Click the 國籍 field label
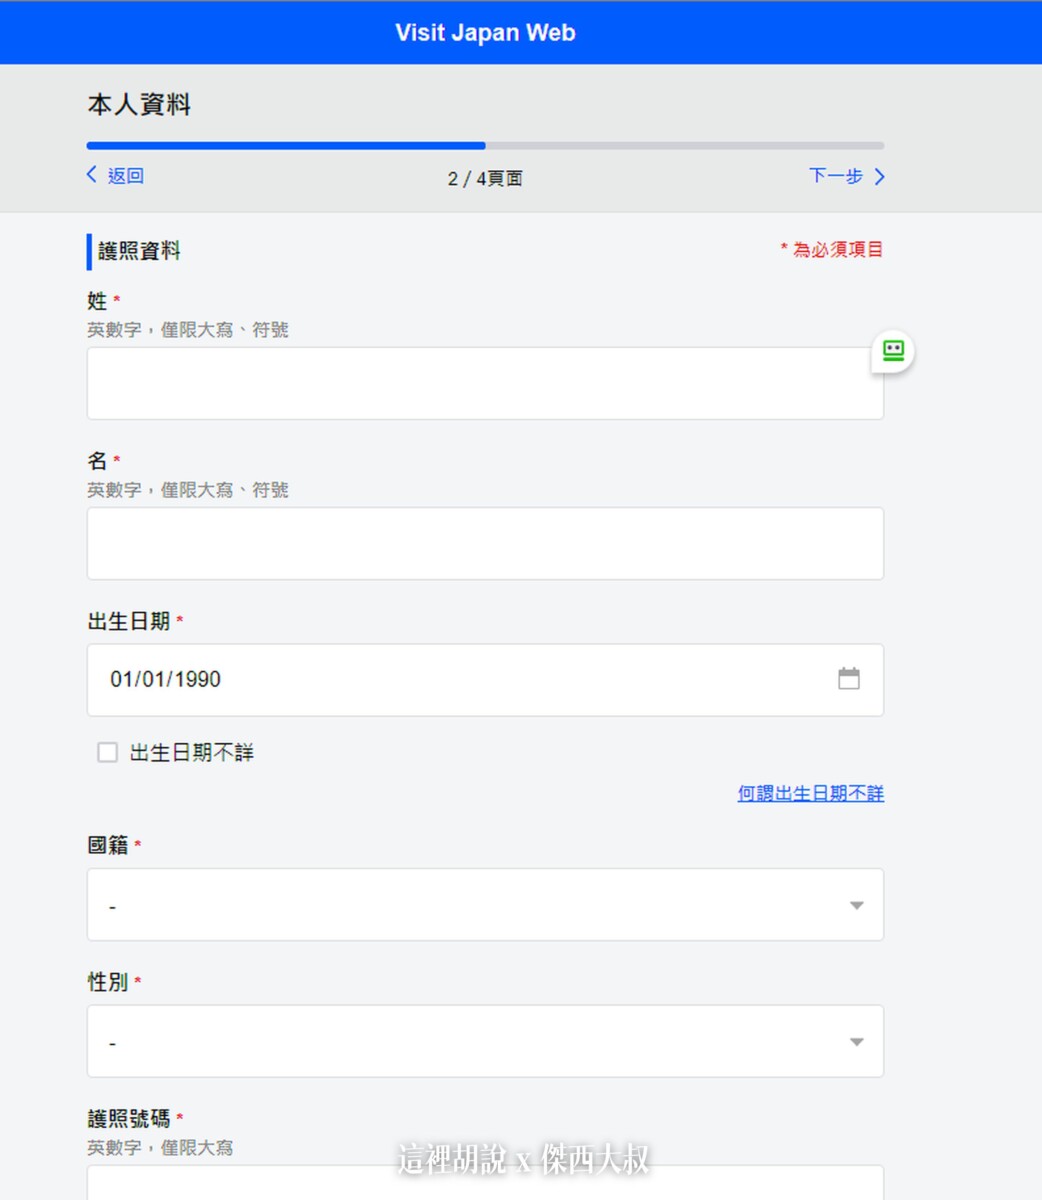The width and height of the screenshot is (1042, 1200). 108,845
